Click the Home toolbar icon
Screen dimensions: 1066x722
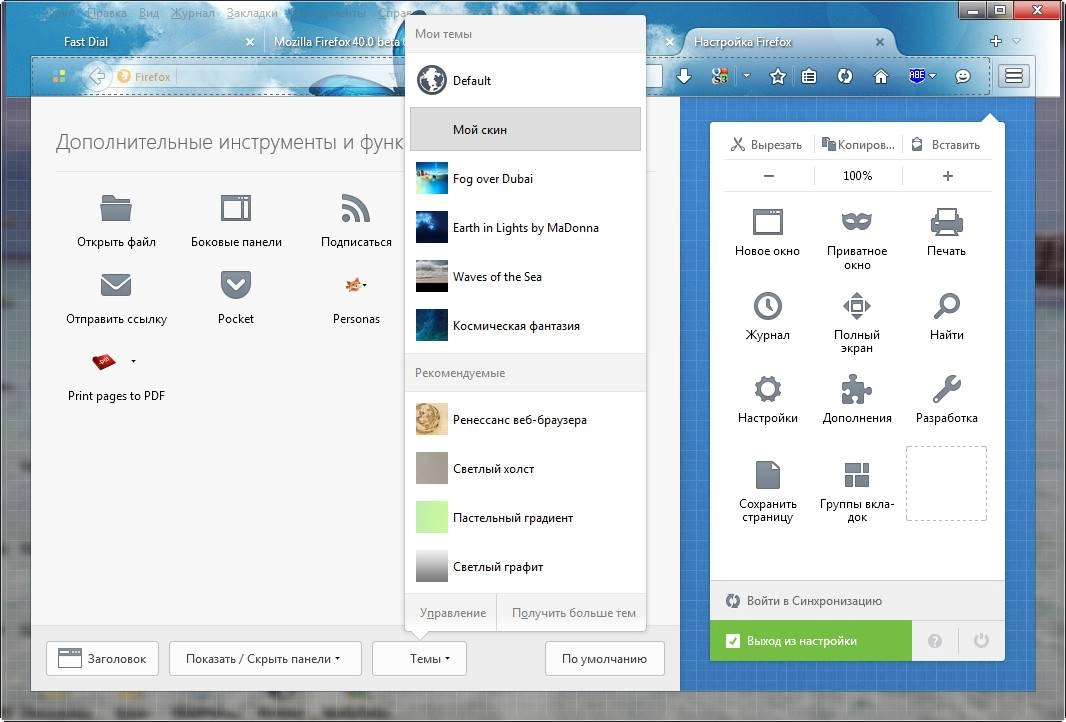[880, 77]
